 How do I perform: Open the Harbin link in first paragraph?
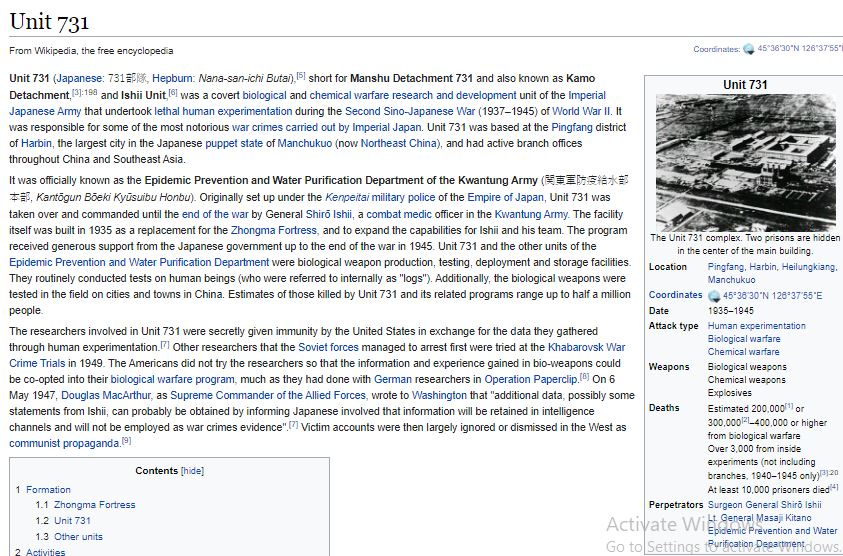pos(36,144)
